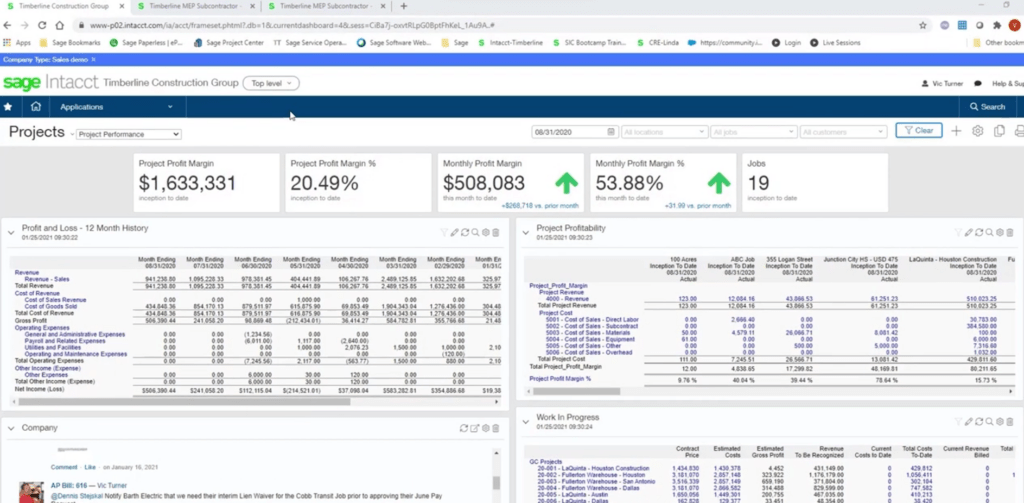Open the All jobs filter dropdown
The height and width of the screenshot is (503, 1024).
click(x=754, y=132)
